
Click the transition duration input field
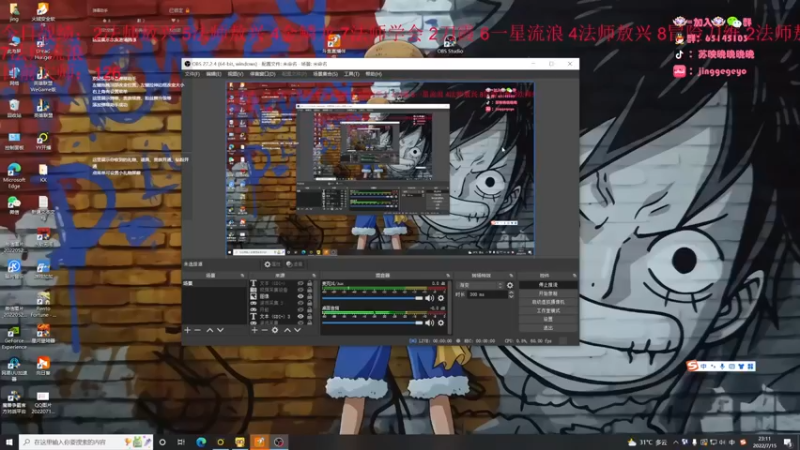point(486,294)
